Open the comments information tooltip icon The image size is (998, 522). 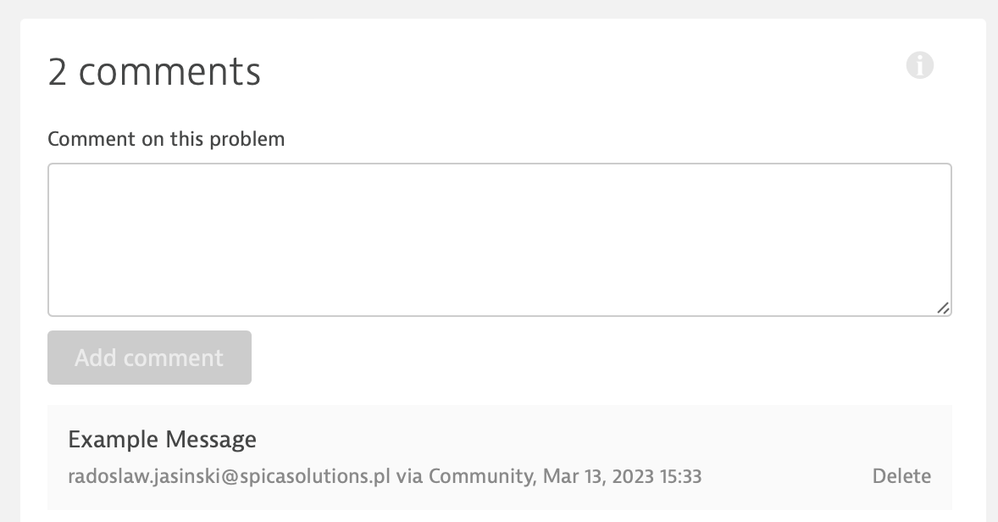coord(919,66)
